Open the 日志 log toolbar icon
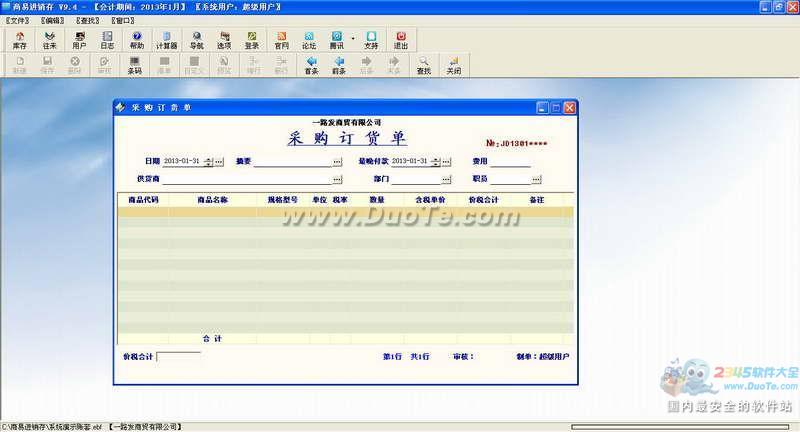 [107, 40]
